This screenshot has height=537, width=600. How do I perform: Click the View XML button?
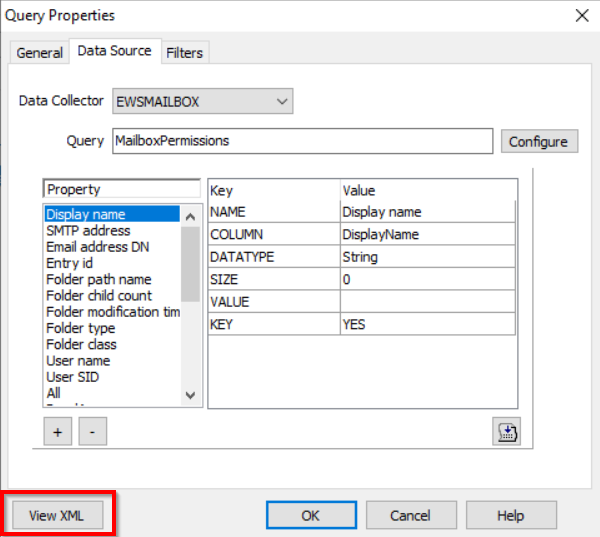[x=57, y=515]
